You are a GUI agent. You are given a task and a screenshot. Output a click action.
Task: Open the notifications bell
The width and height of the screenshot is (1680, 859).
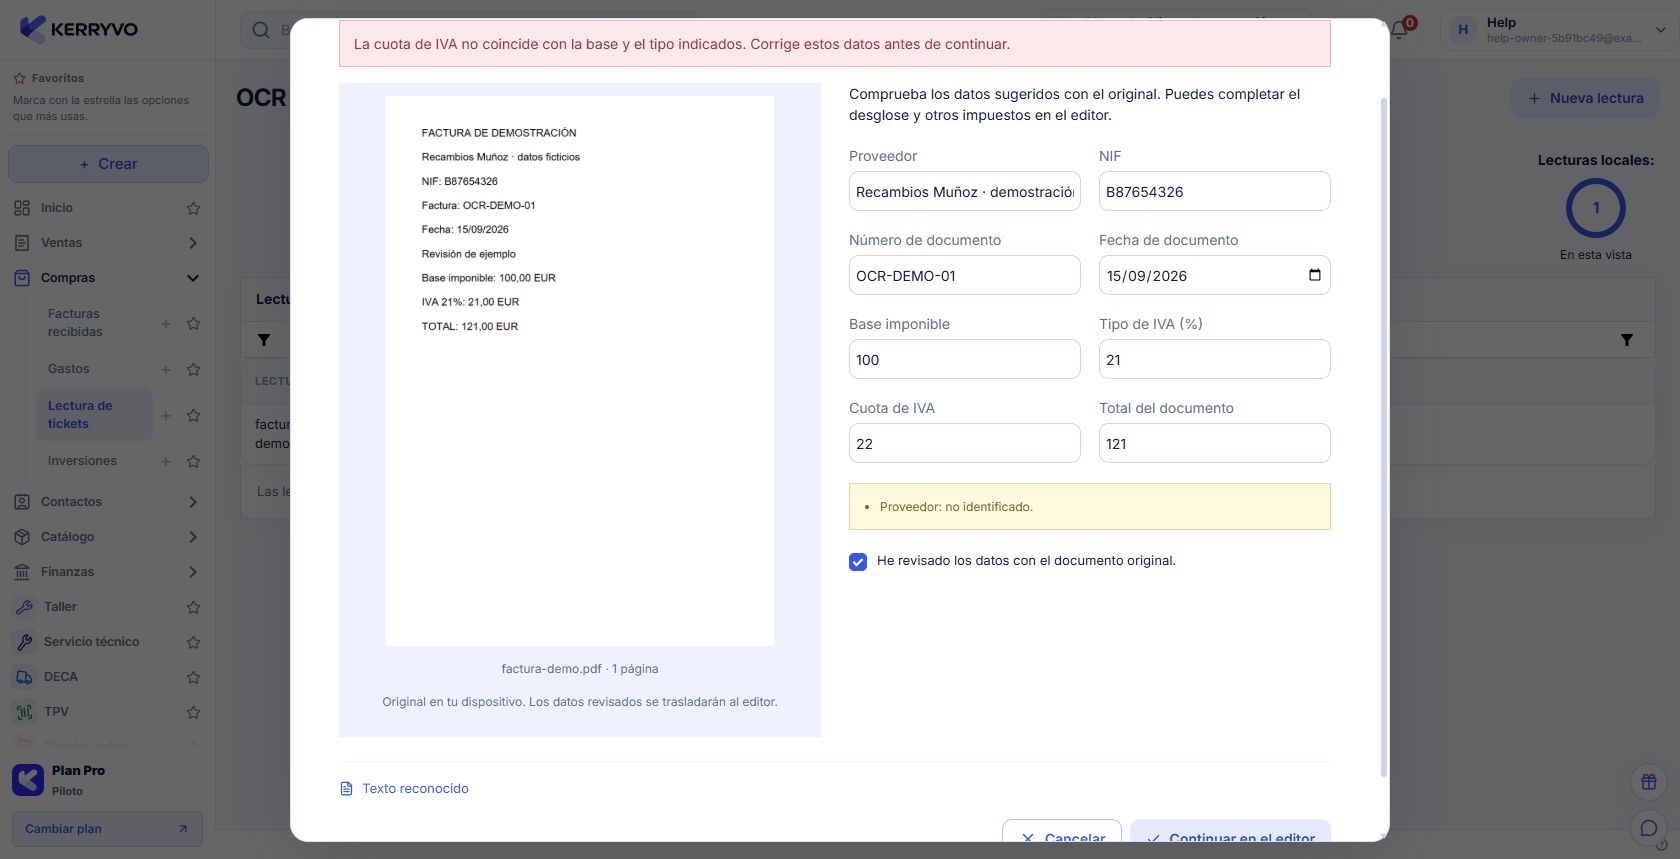1399,29
